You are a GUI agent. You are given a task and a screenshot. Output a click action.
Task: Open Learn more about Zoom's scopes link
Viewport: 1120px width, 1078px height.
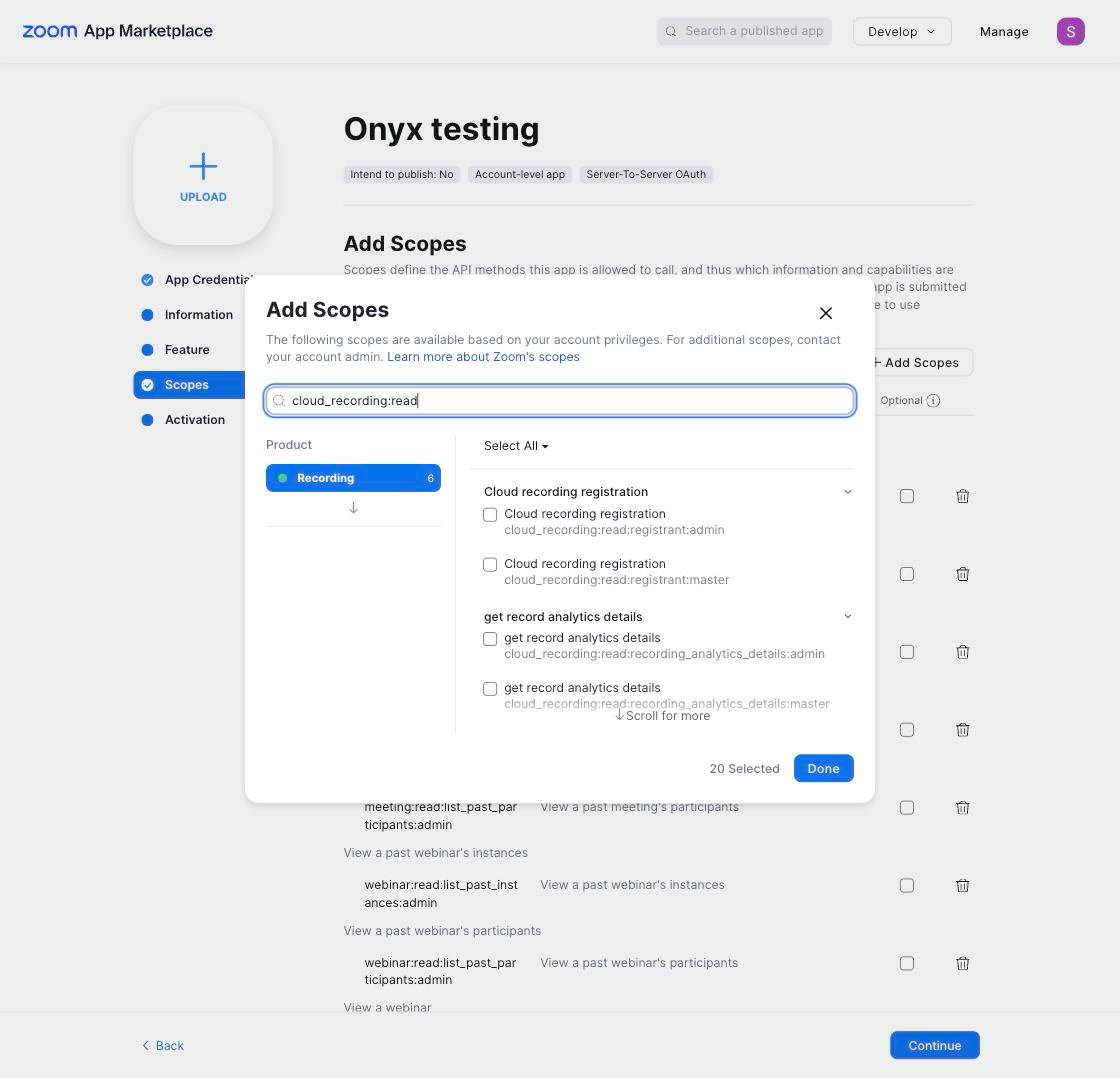483,356
